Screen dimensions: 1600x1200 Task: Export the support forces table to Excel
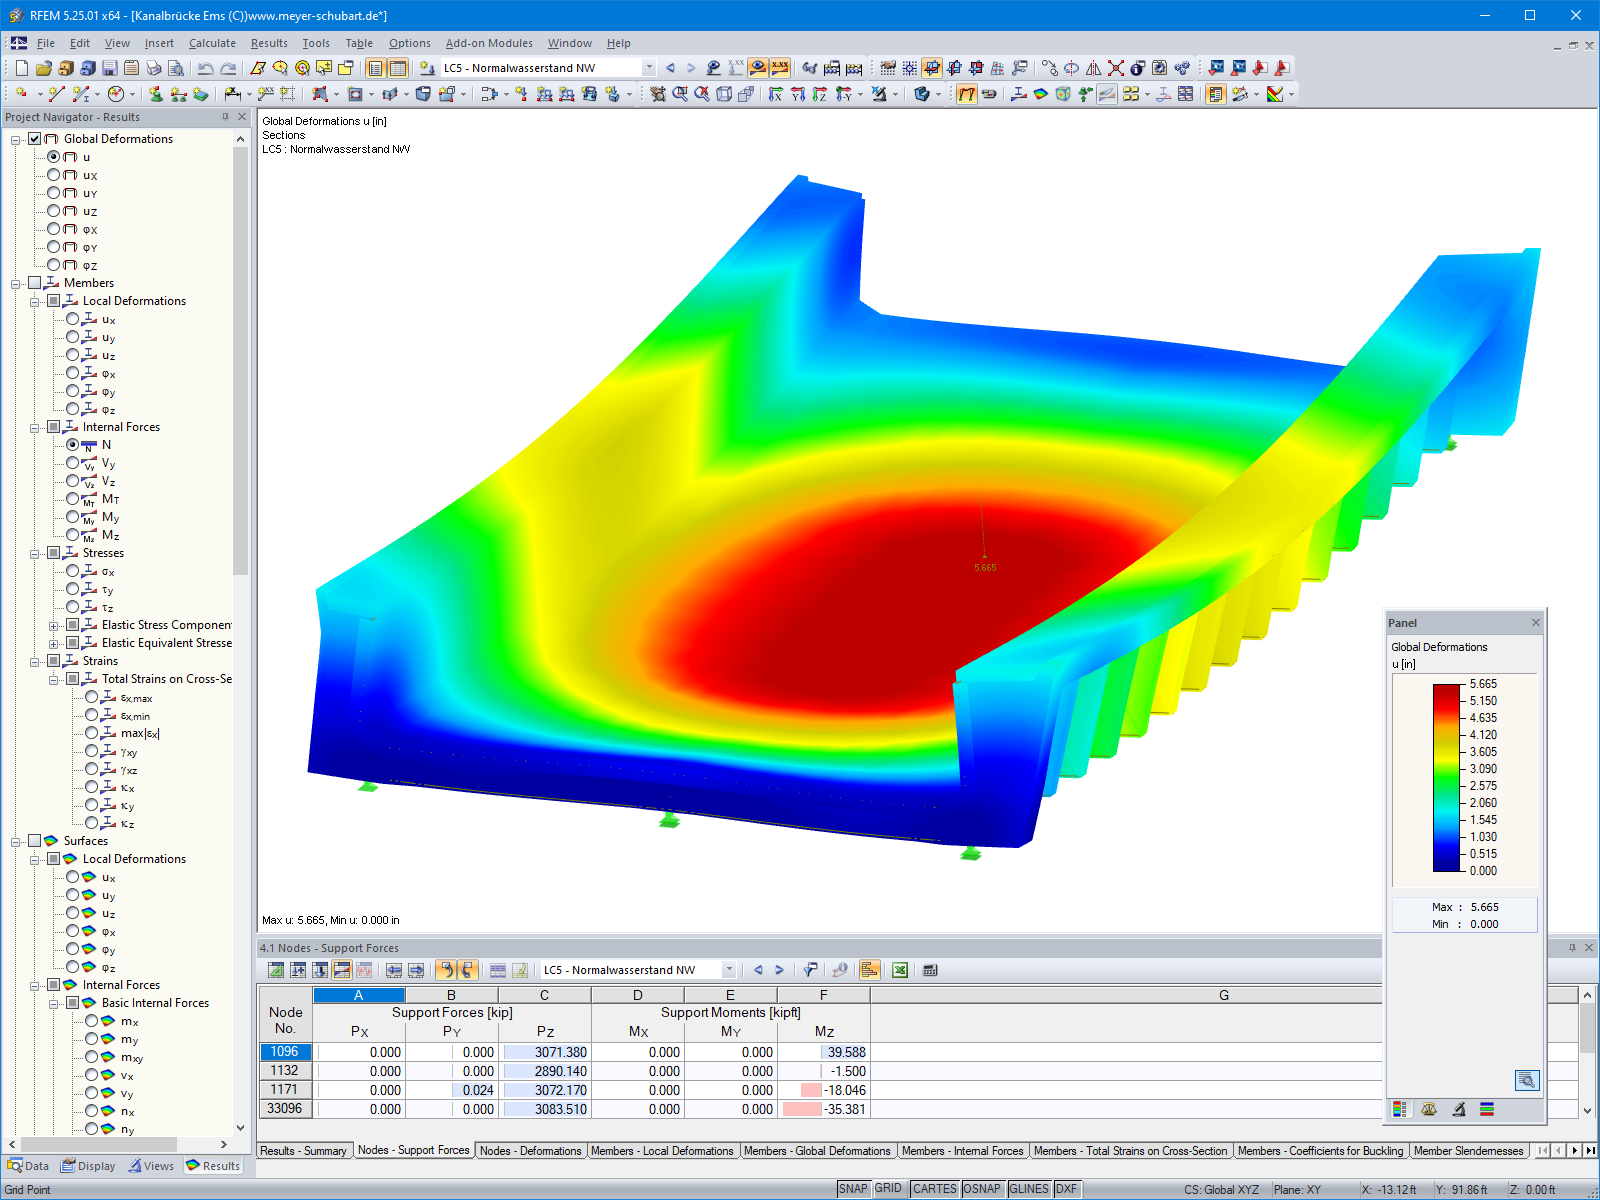tap(900, 969)
